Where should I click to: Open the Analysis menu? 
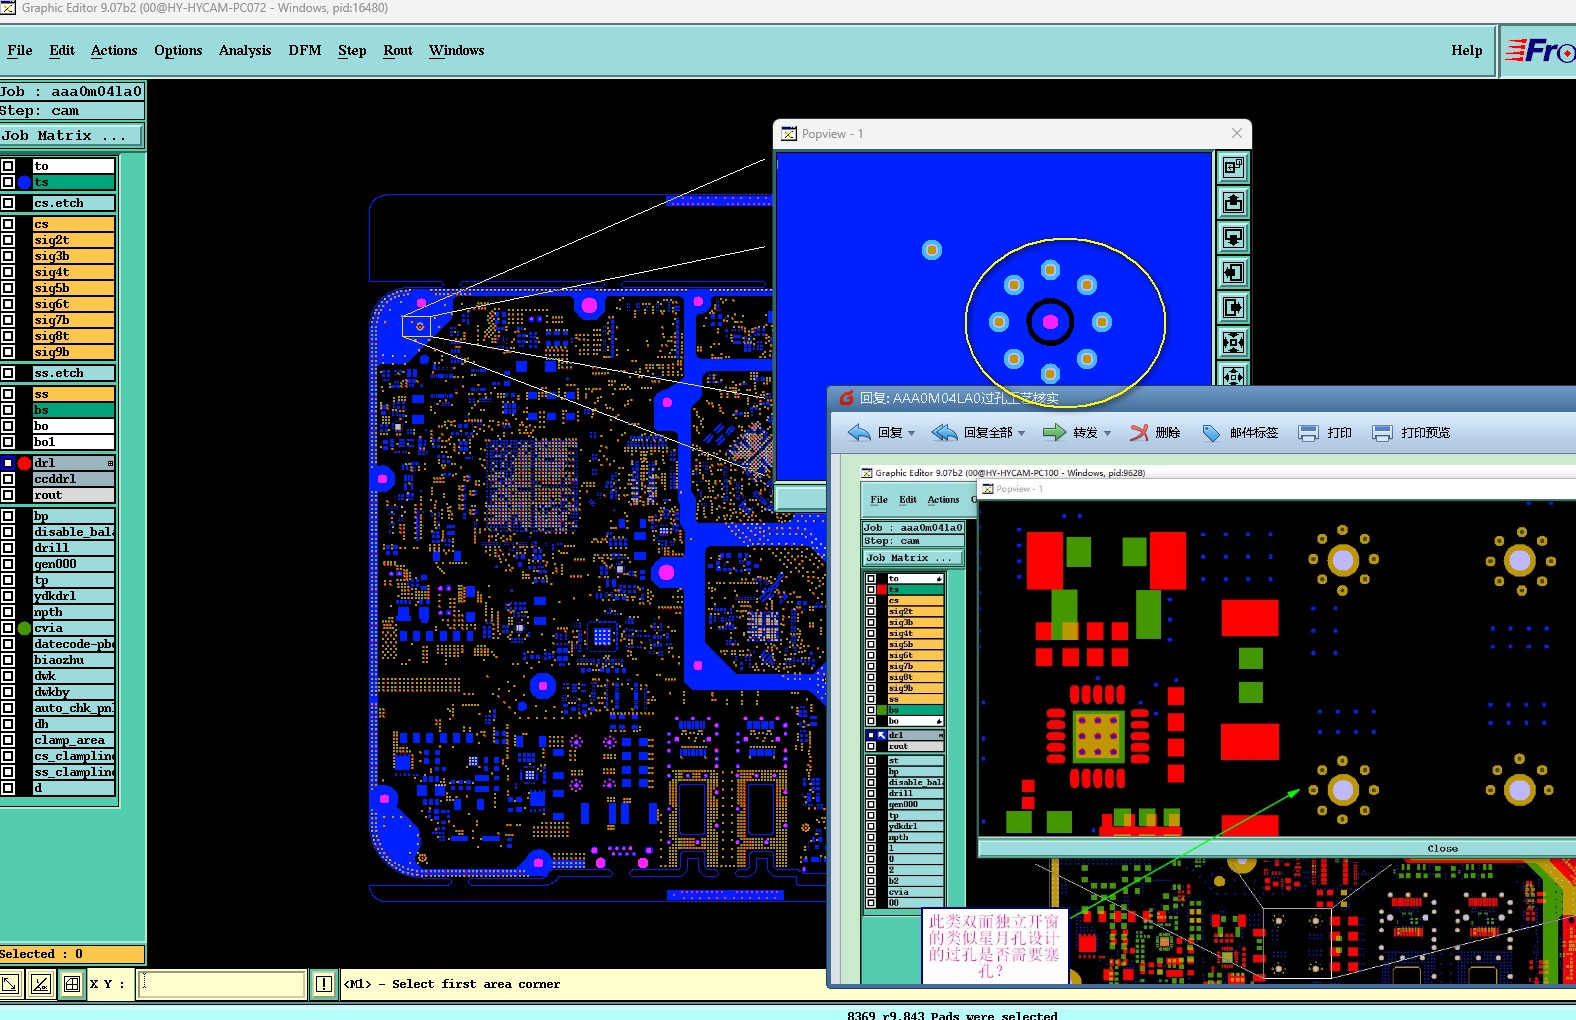245,50
